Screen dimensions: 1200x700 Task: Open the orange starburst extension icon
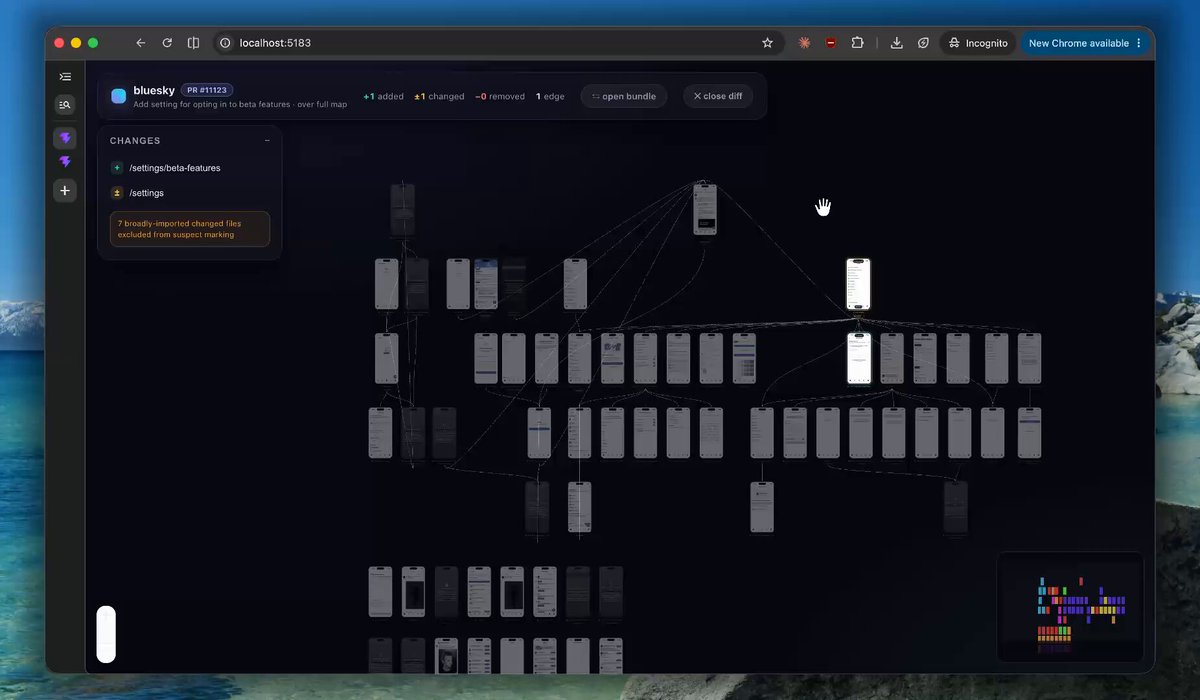click(804, 43)
